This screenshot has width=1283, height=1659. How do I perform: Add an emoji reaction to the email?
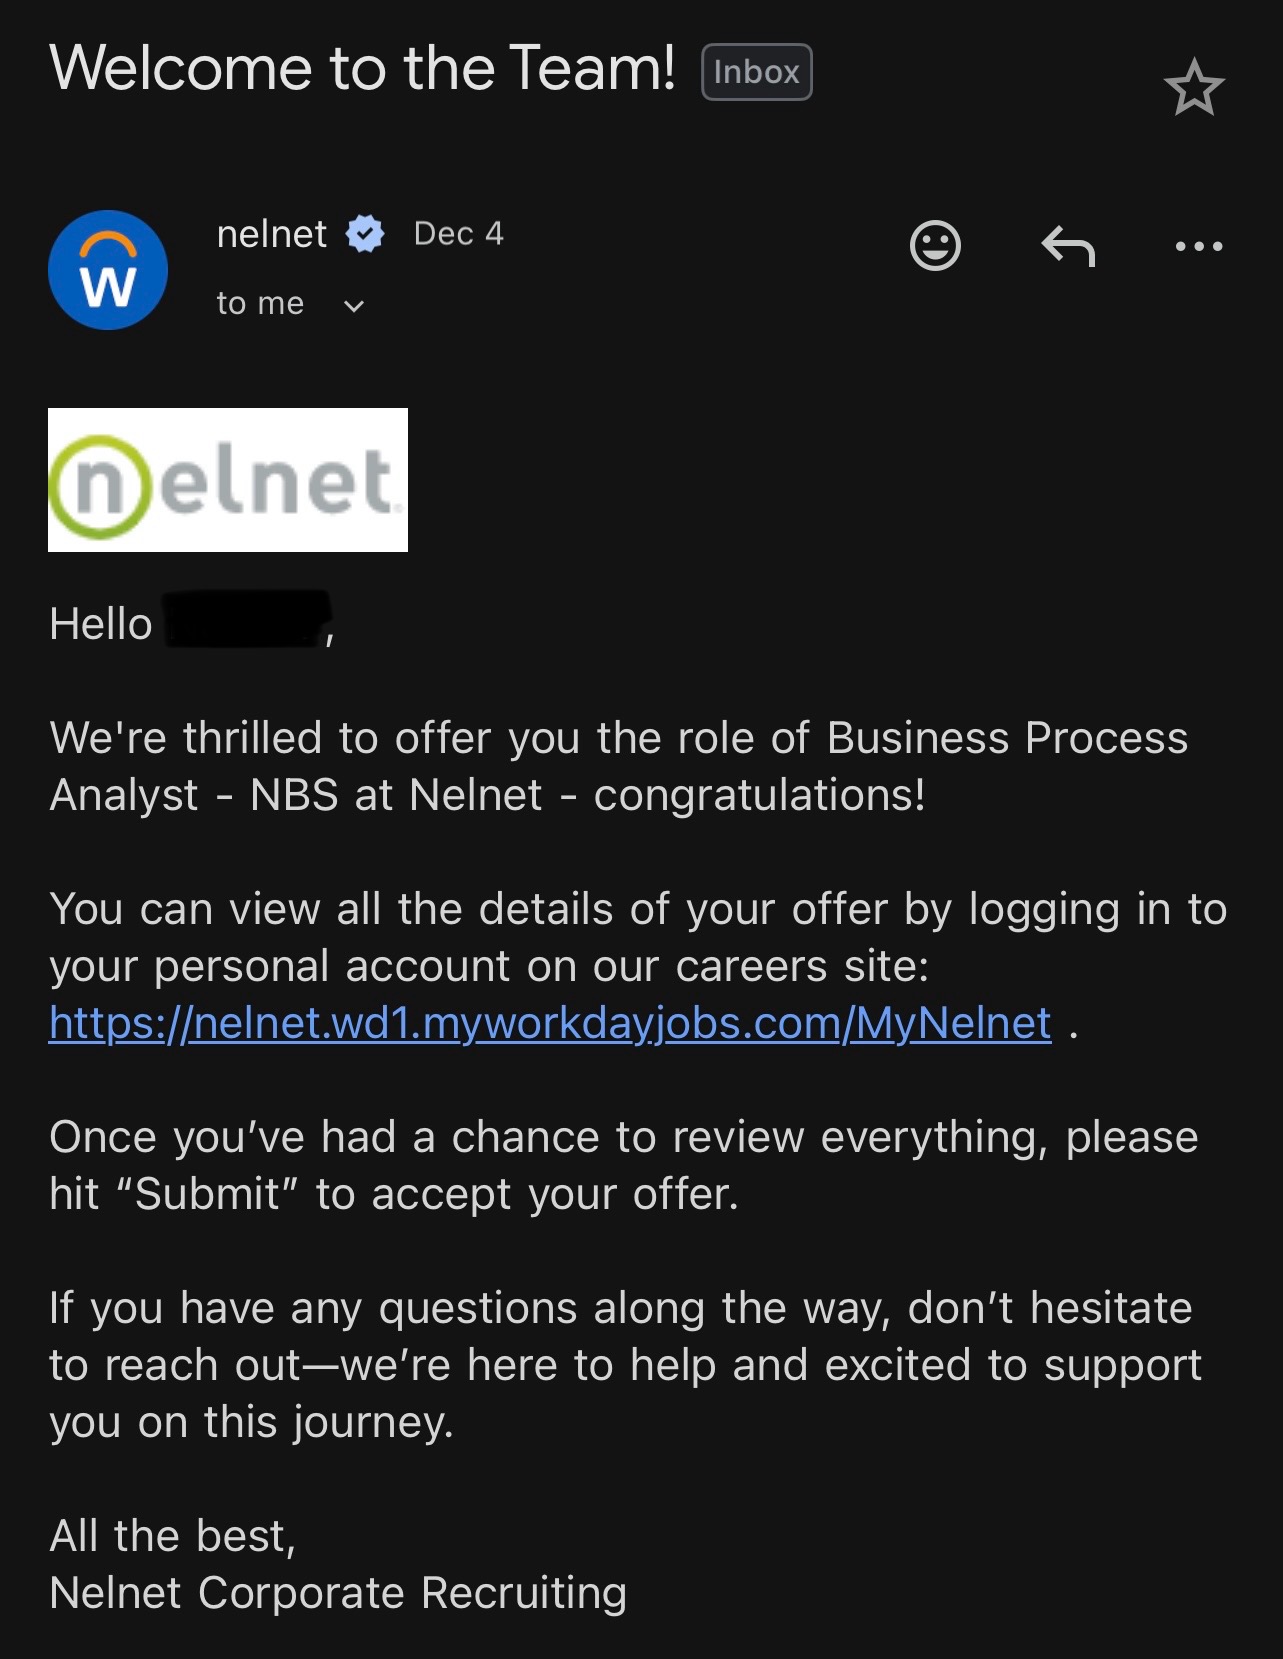point(935,246)
